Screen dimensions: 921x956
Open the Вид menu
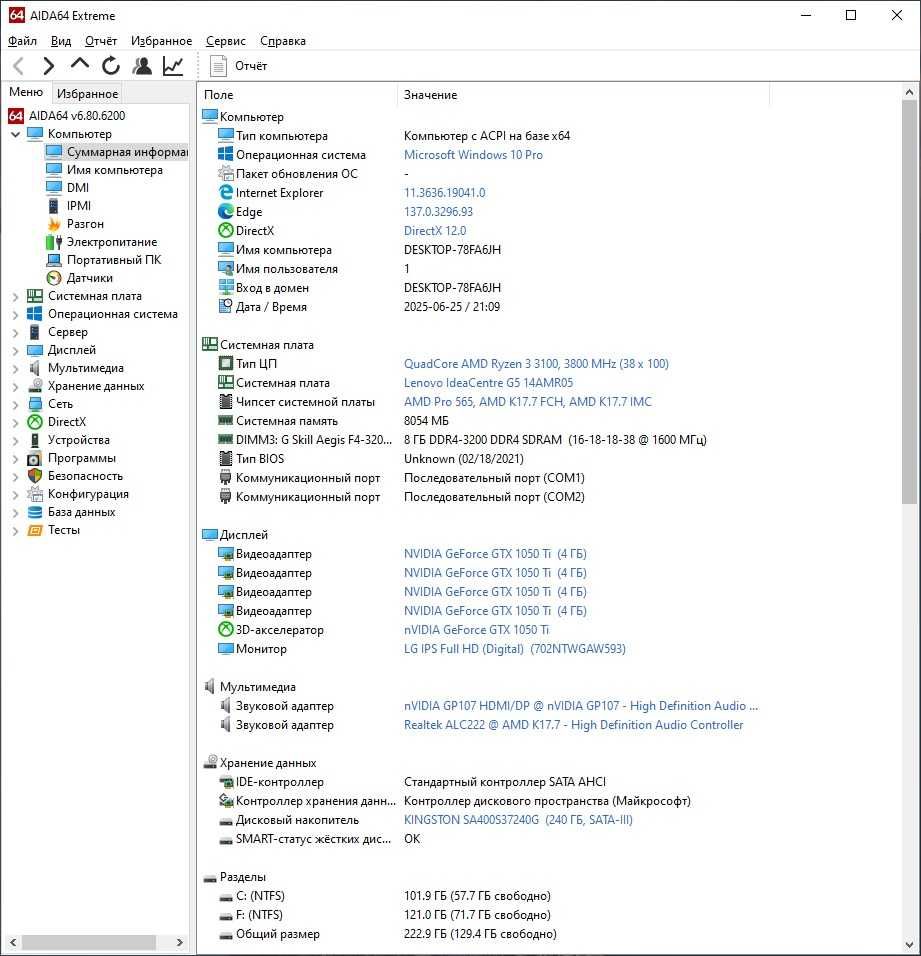pos(61,41)
